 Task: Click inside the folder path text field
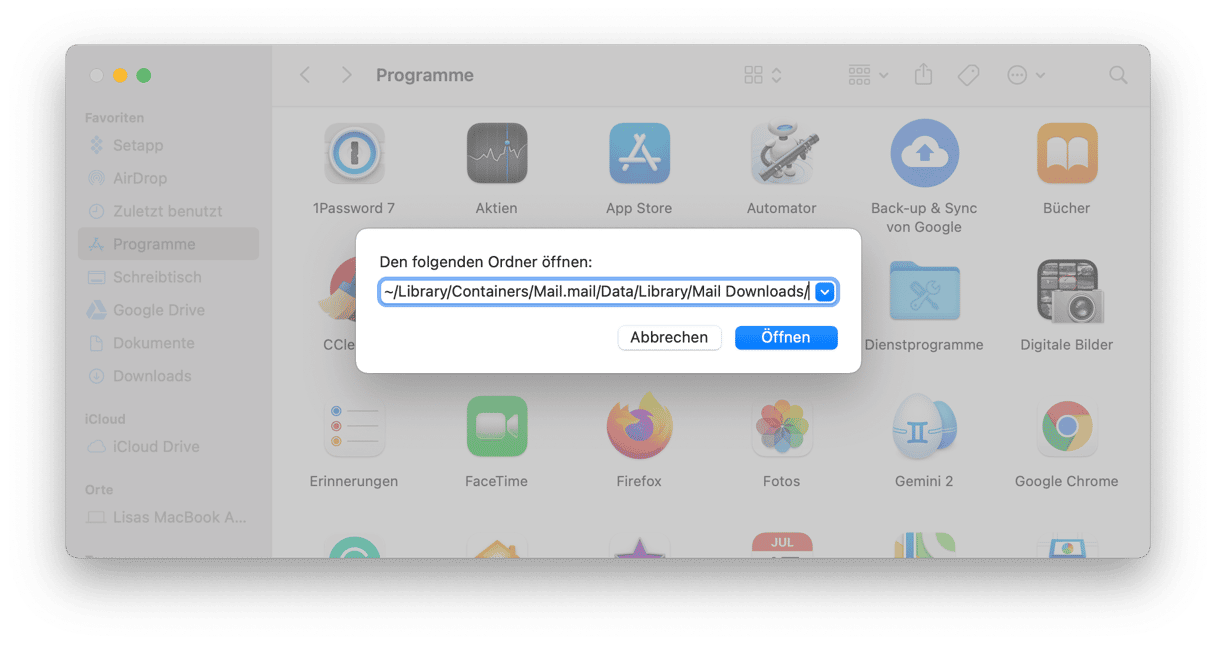pos(596,291)
